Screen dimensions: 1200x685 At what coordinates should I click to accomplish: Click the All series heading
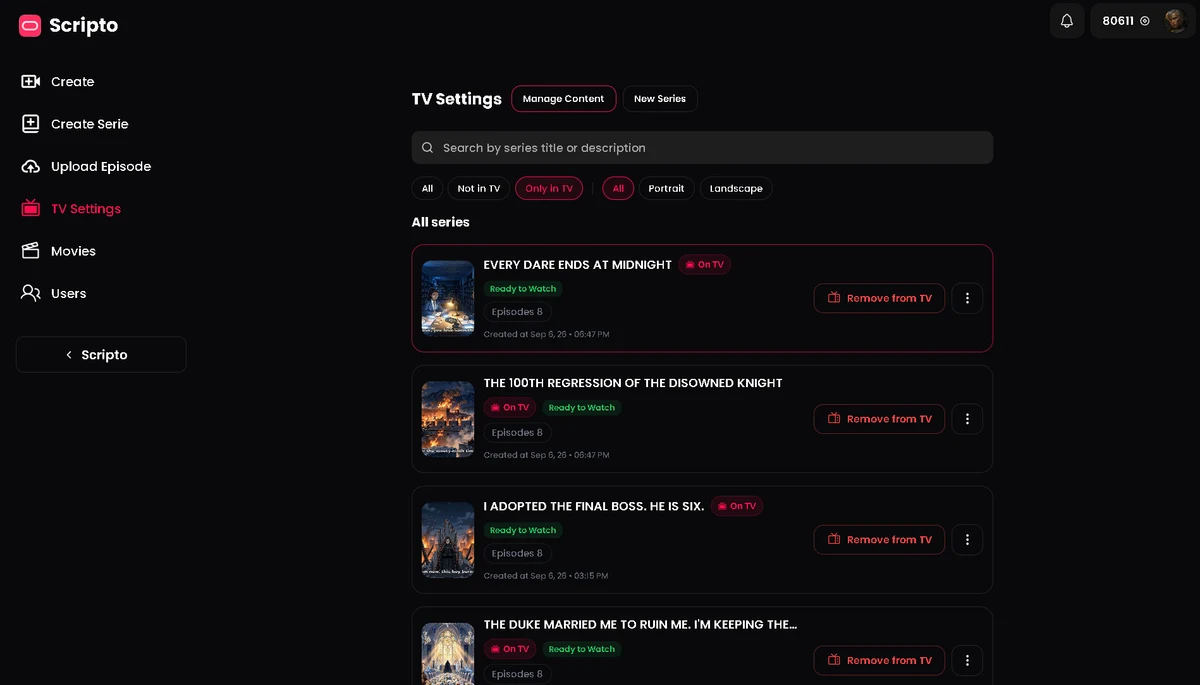coord(441,222)
